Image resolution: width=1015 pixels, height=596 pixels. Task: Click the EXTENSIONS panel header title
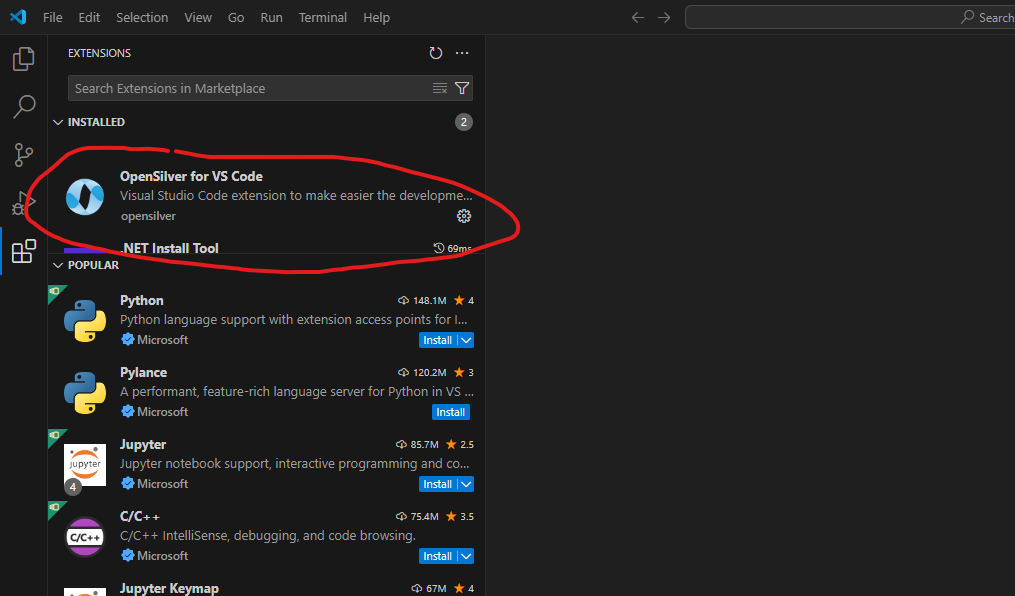click(x=99, y=53)
